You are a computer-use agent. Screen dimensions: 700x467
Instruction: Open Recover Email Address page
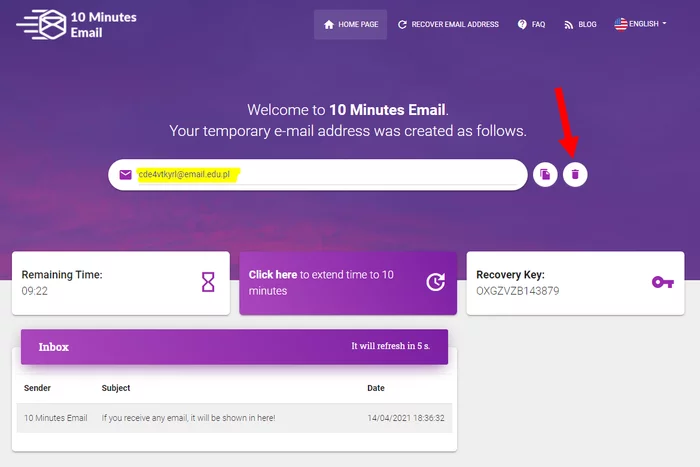tap(448, 25)
